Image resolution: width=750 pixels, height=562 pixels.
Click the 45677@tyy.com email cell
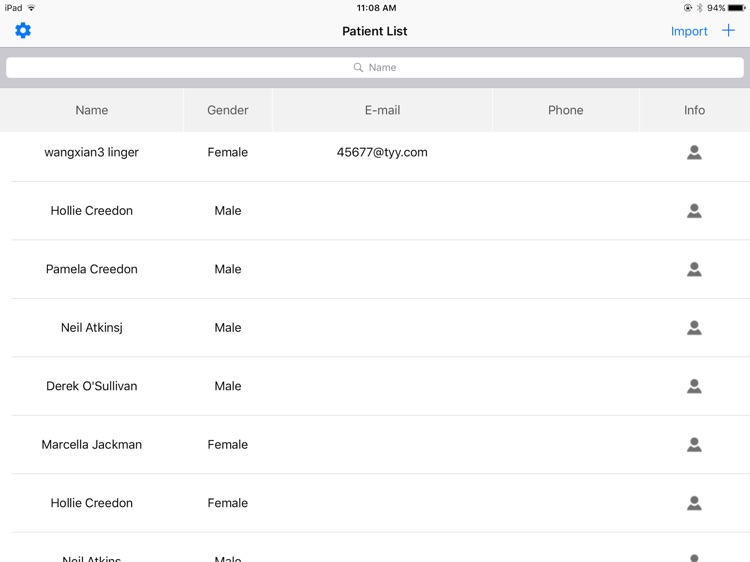pos(382,152)
